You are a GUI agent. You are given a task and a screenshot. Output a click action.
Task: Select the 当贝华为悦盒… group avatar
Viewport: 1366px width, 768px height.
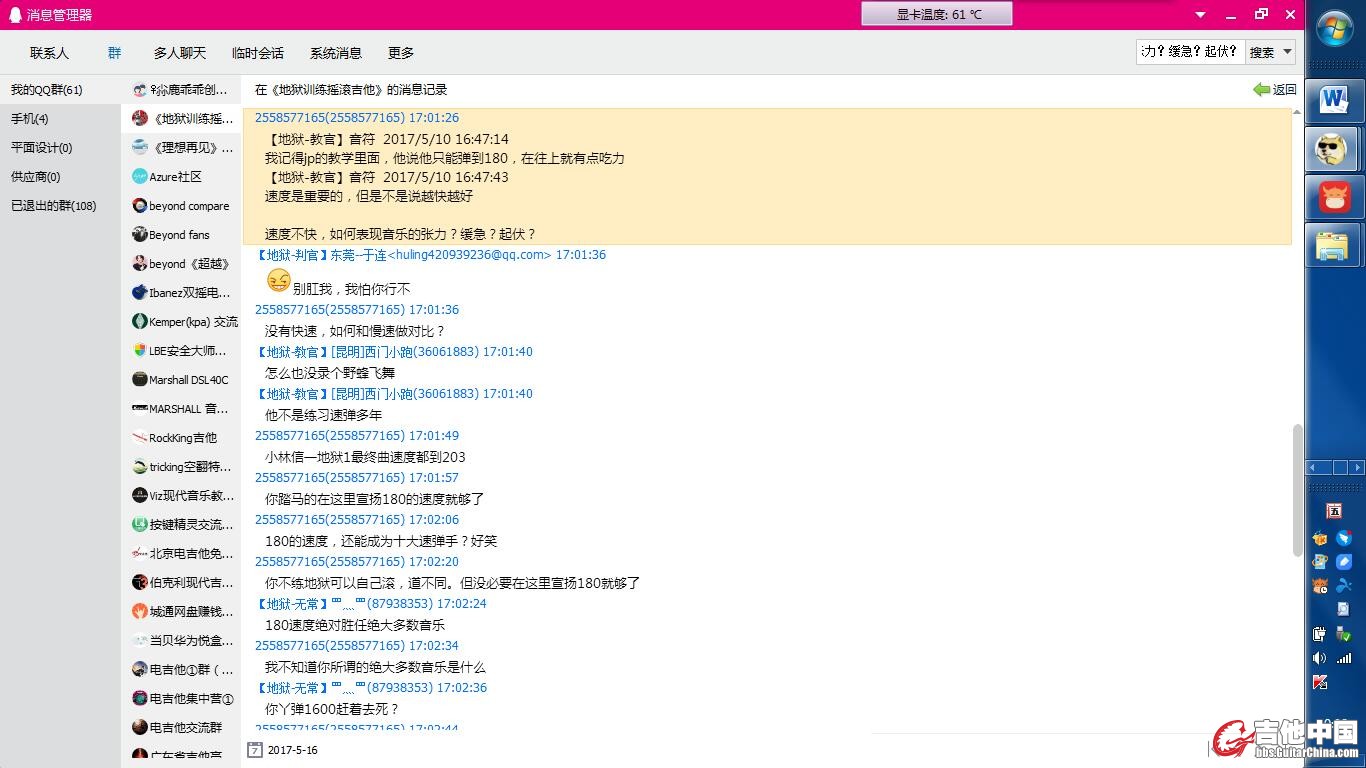tap(140, 641)
